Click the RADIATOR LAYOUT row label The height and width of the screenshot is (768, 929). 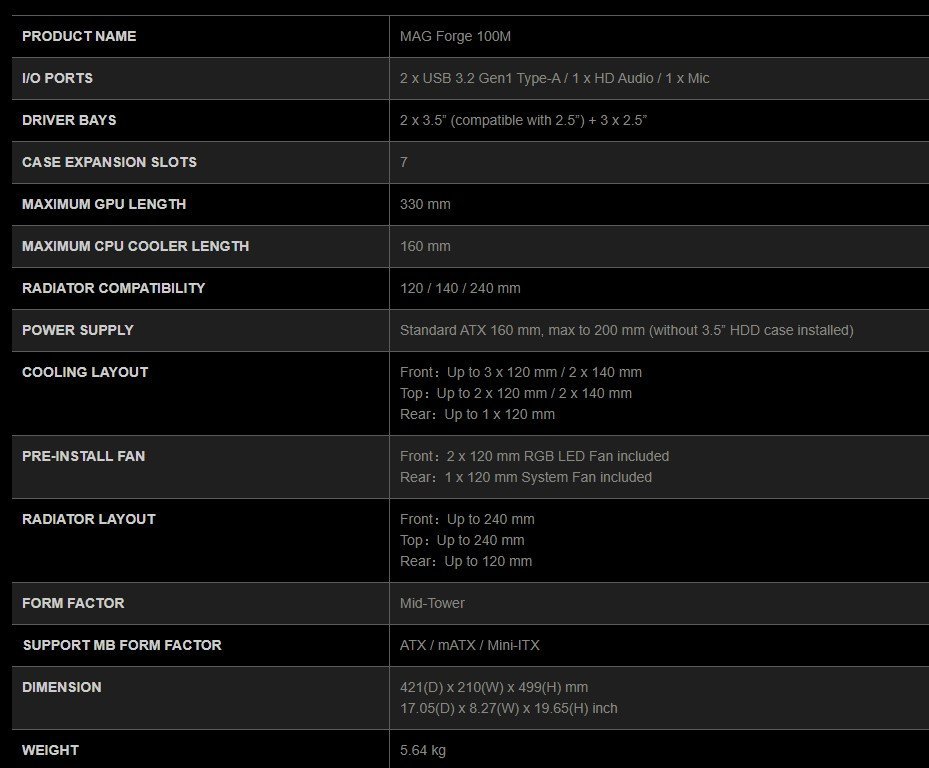click(x=89, y=519)
